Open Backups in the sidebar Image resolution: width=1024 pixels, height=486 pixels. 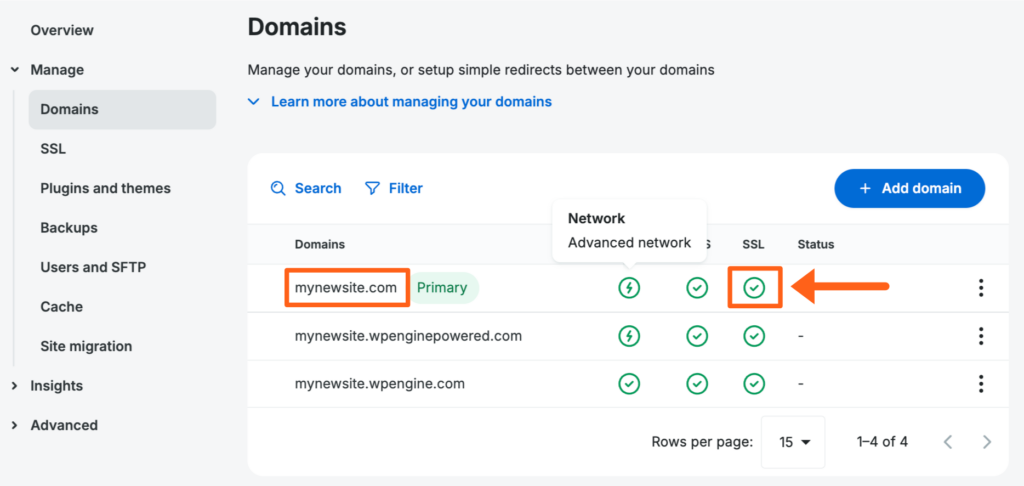coord(69,228)
